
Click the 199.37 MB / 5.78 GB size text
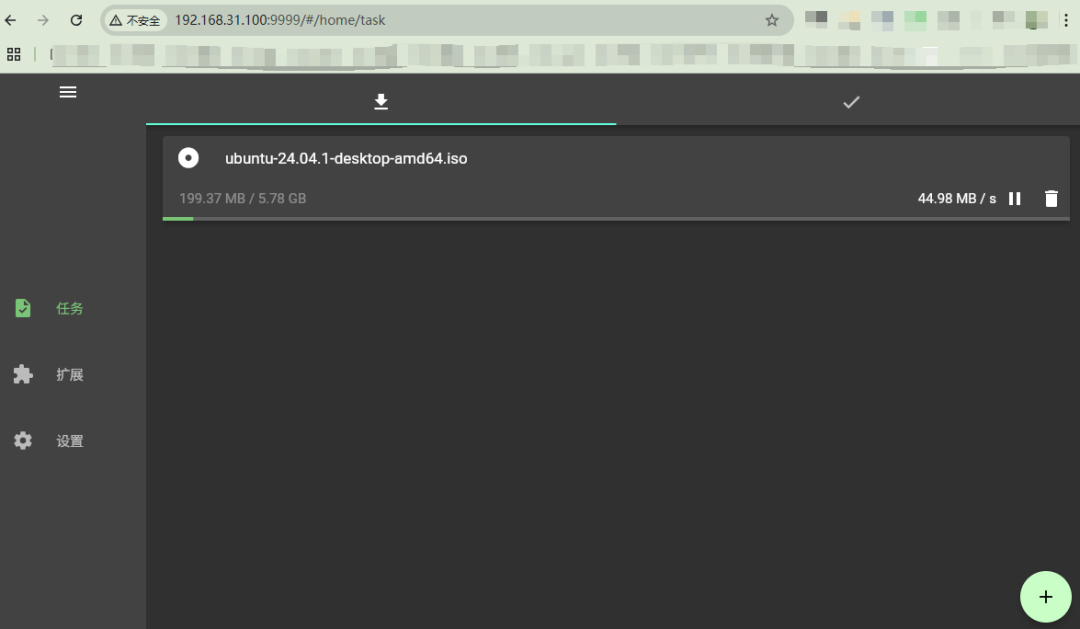pos(242,198)
